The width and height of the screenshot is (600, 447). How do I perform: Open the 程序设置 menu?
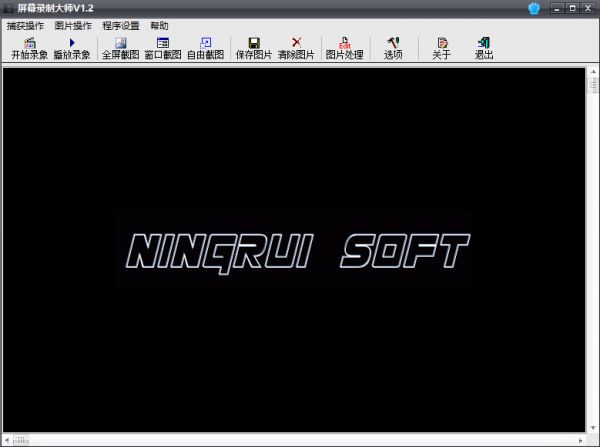click(121, 26)
